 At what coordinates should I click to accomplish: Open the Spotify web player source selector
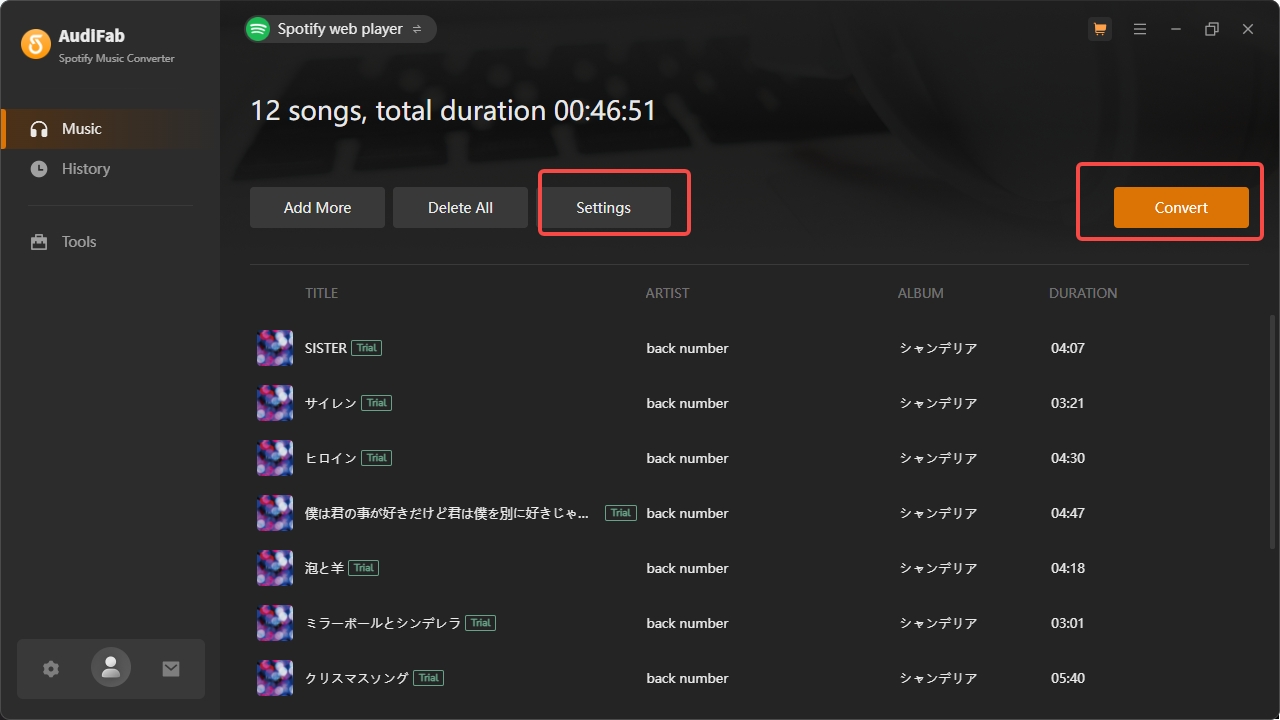[340, 29]
